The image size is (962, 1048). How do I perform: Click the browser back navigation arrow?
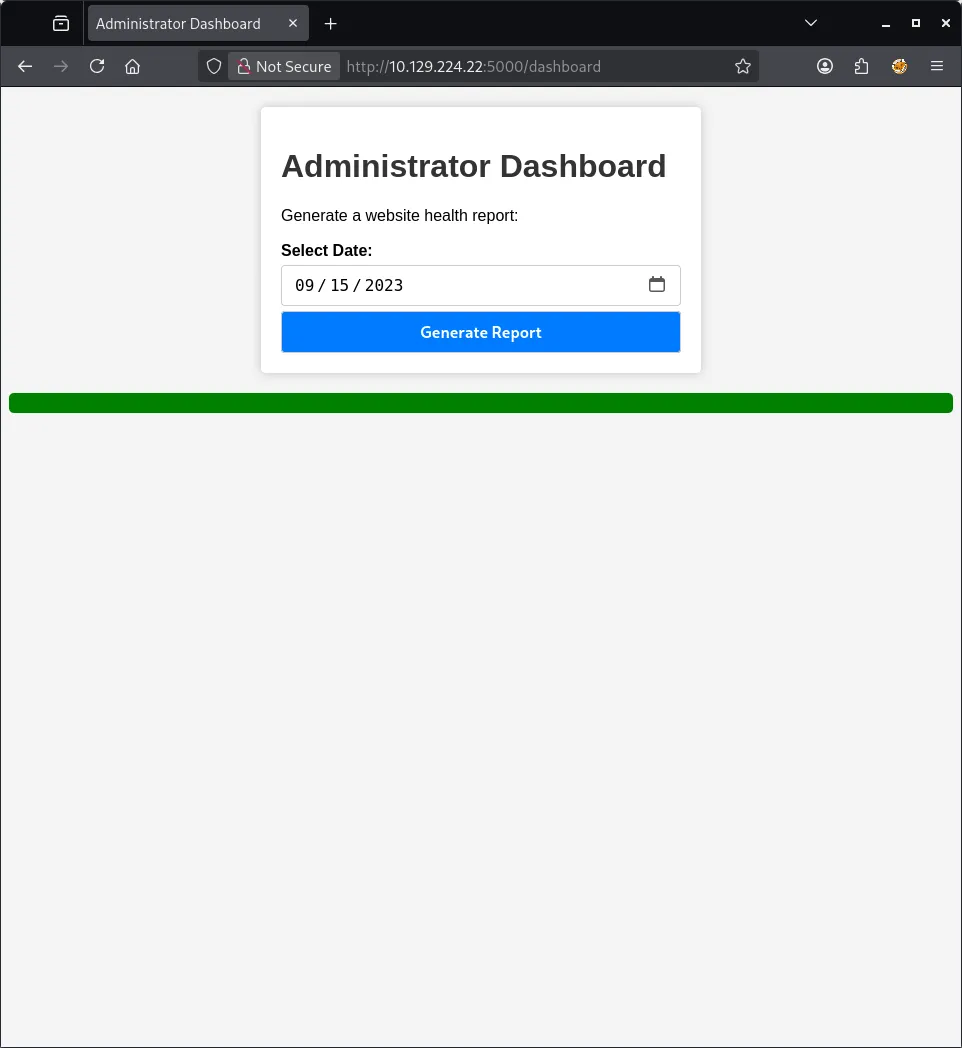click(x=24, y=66)
